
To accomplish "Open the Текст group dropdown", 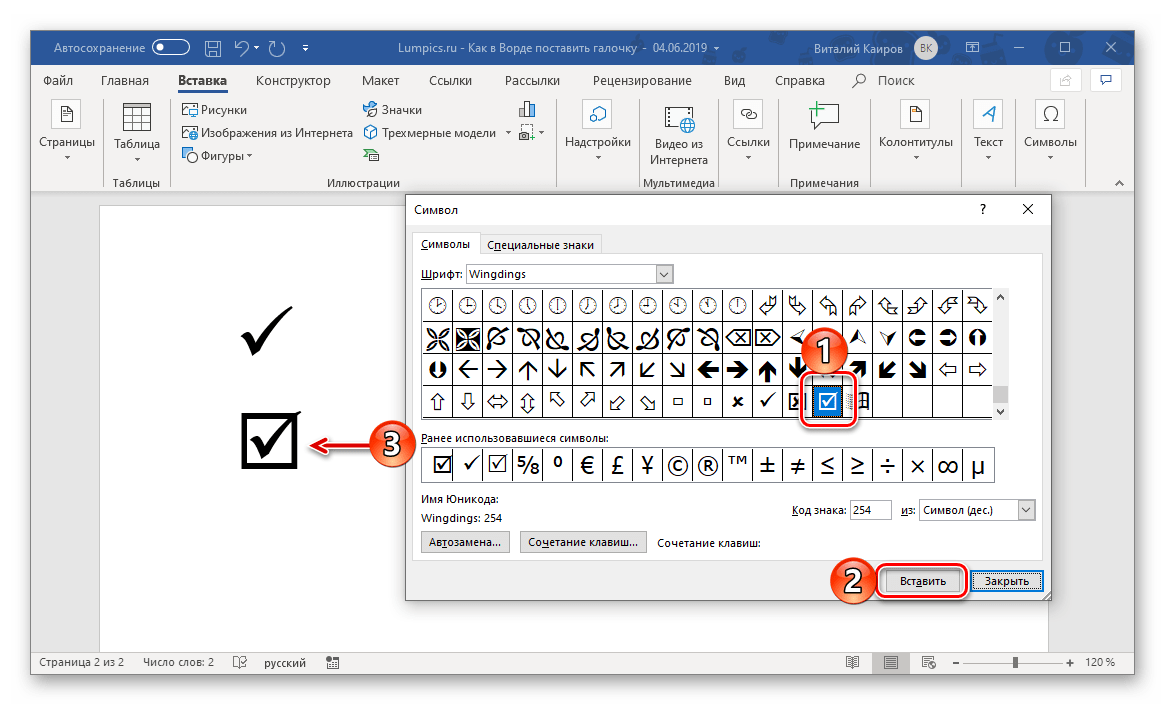I will [x=988, y=131].
